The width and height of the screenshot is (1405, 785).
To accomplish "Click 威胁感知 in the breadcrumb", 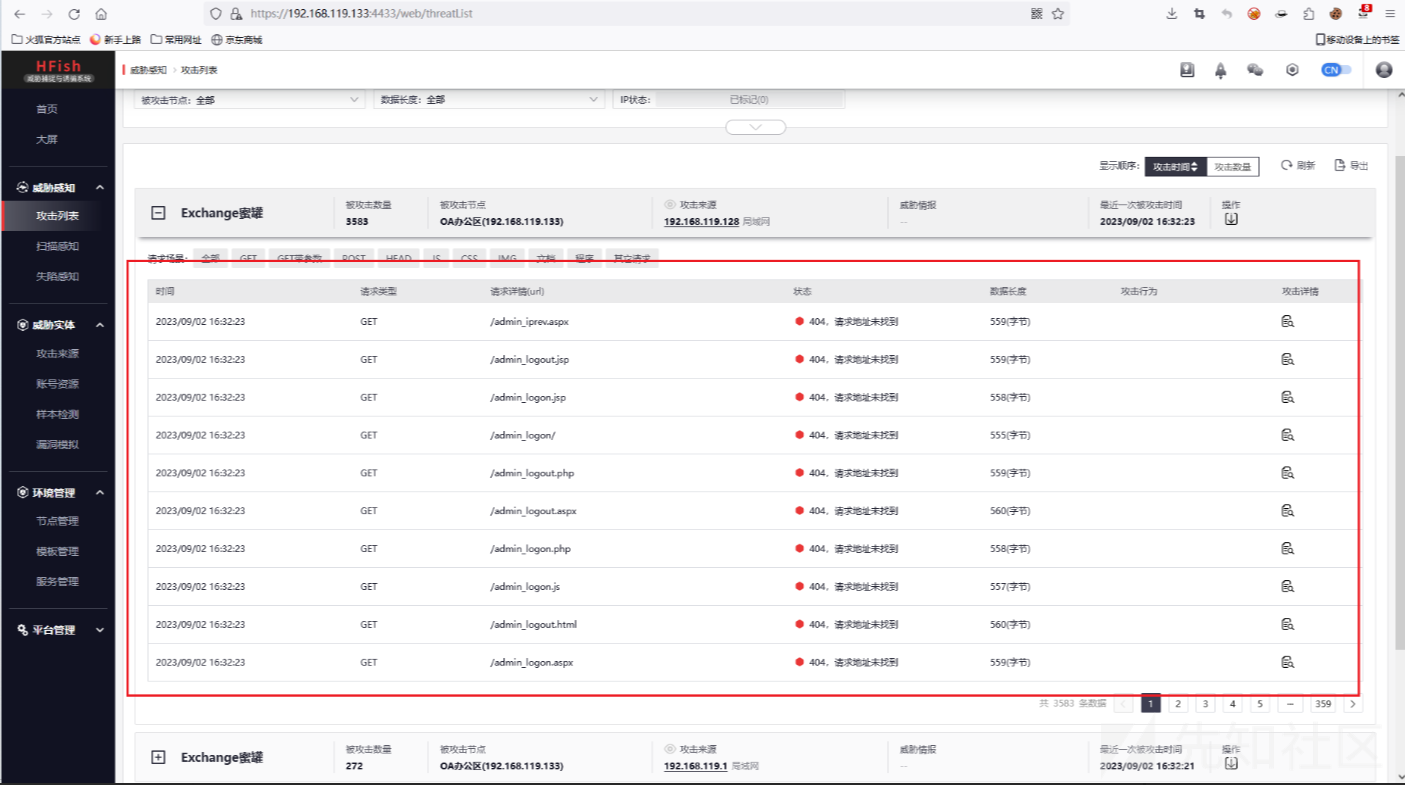I will tap(148, 70).
